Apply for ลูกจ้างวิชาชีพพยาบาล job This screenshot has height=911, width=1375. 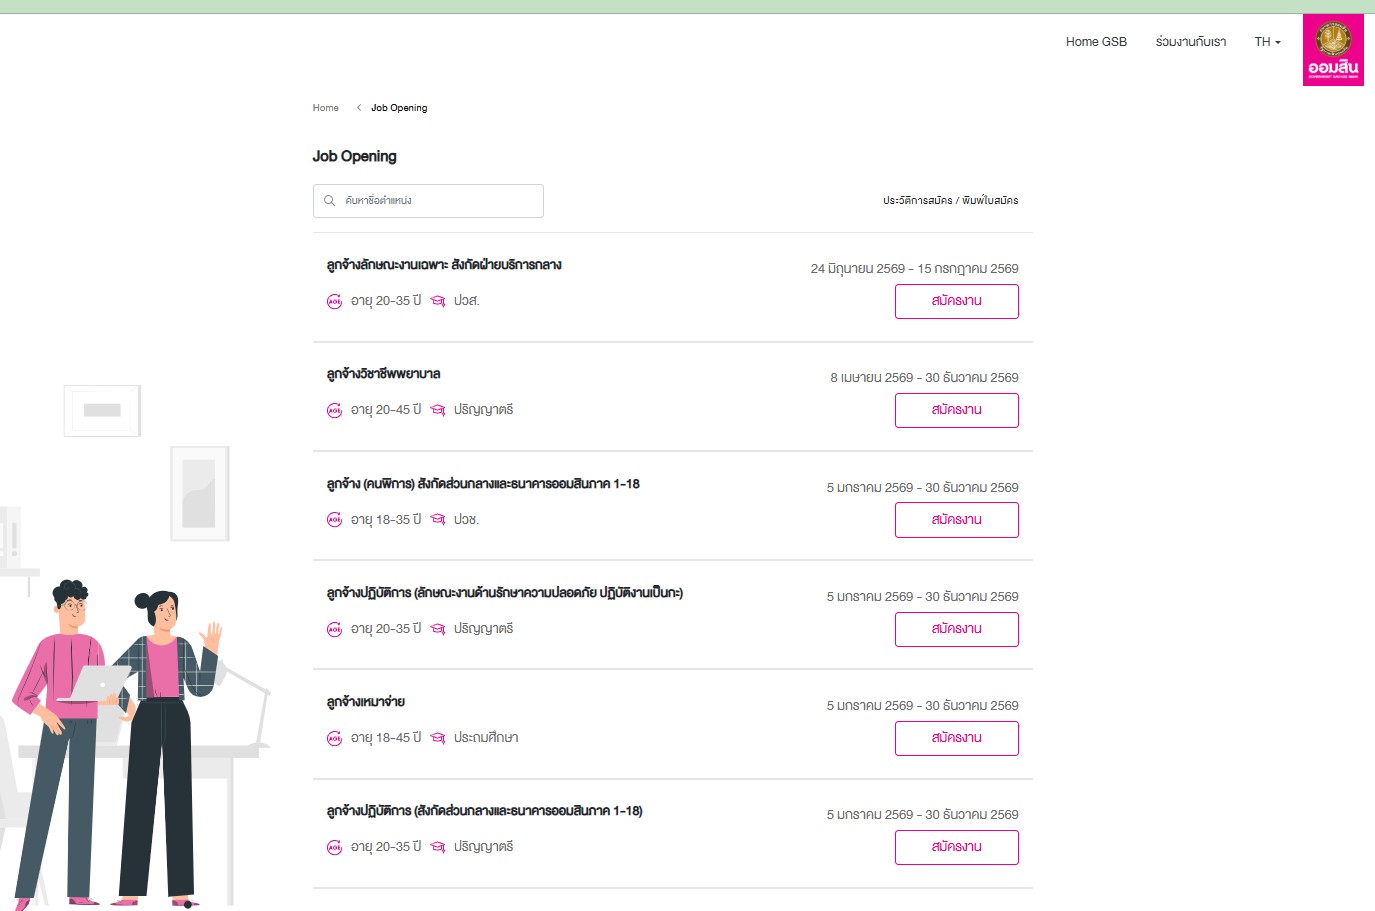tap(956, 410)
